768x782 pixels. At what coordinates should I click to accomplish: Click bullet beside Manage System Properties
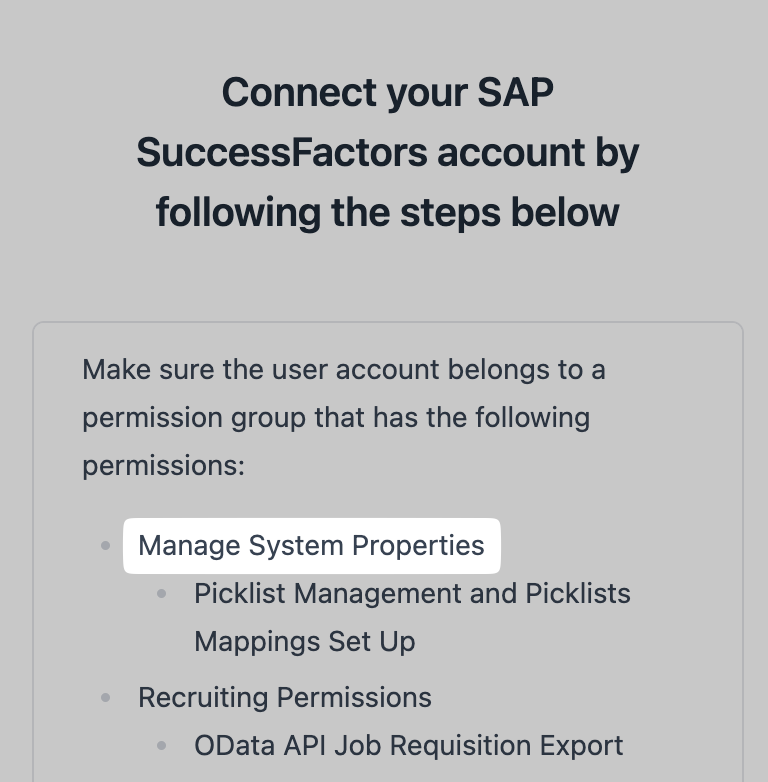coord(105,546)
